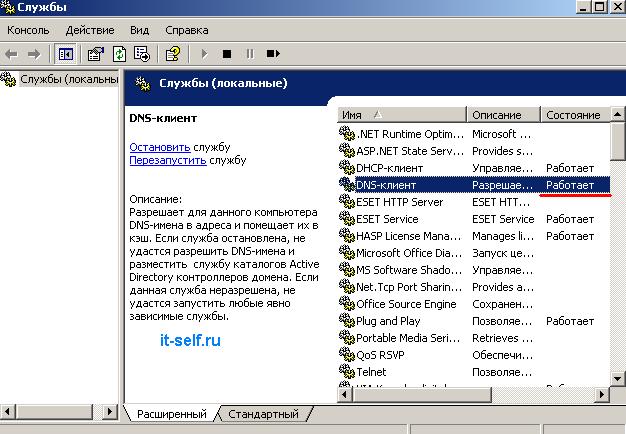Switch to the Расширенный tab
626x434 pixels.
pos(172,414)
